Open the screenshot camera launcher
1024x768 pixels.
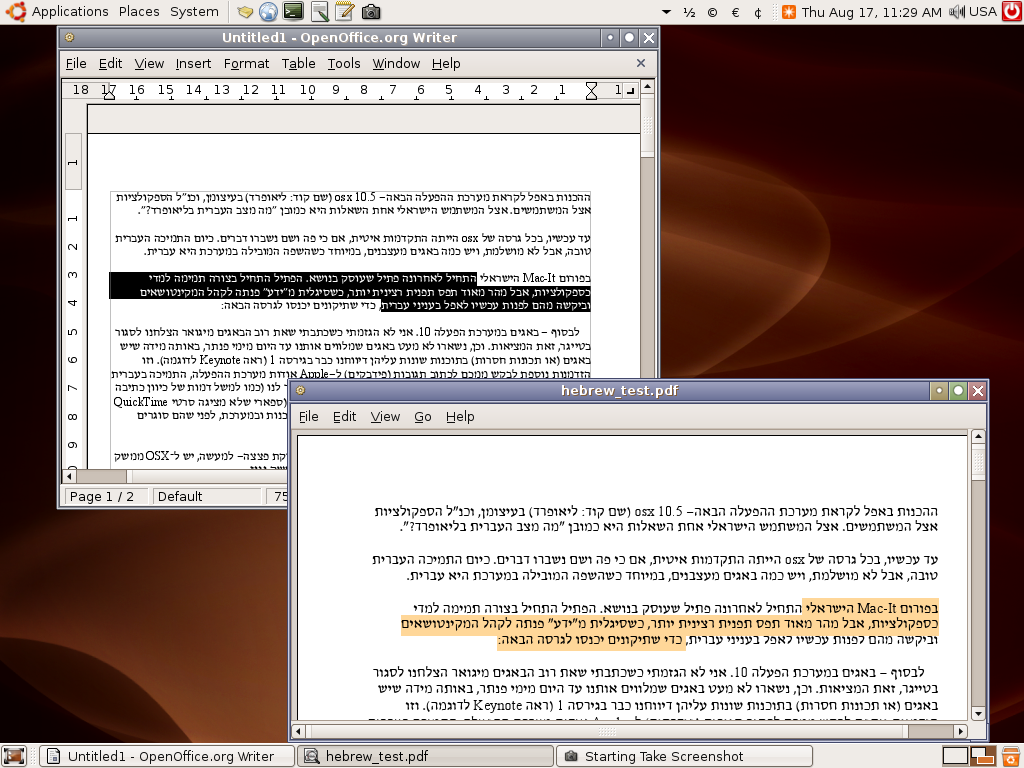point(370,12)
